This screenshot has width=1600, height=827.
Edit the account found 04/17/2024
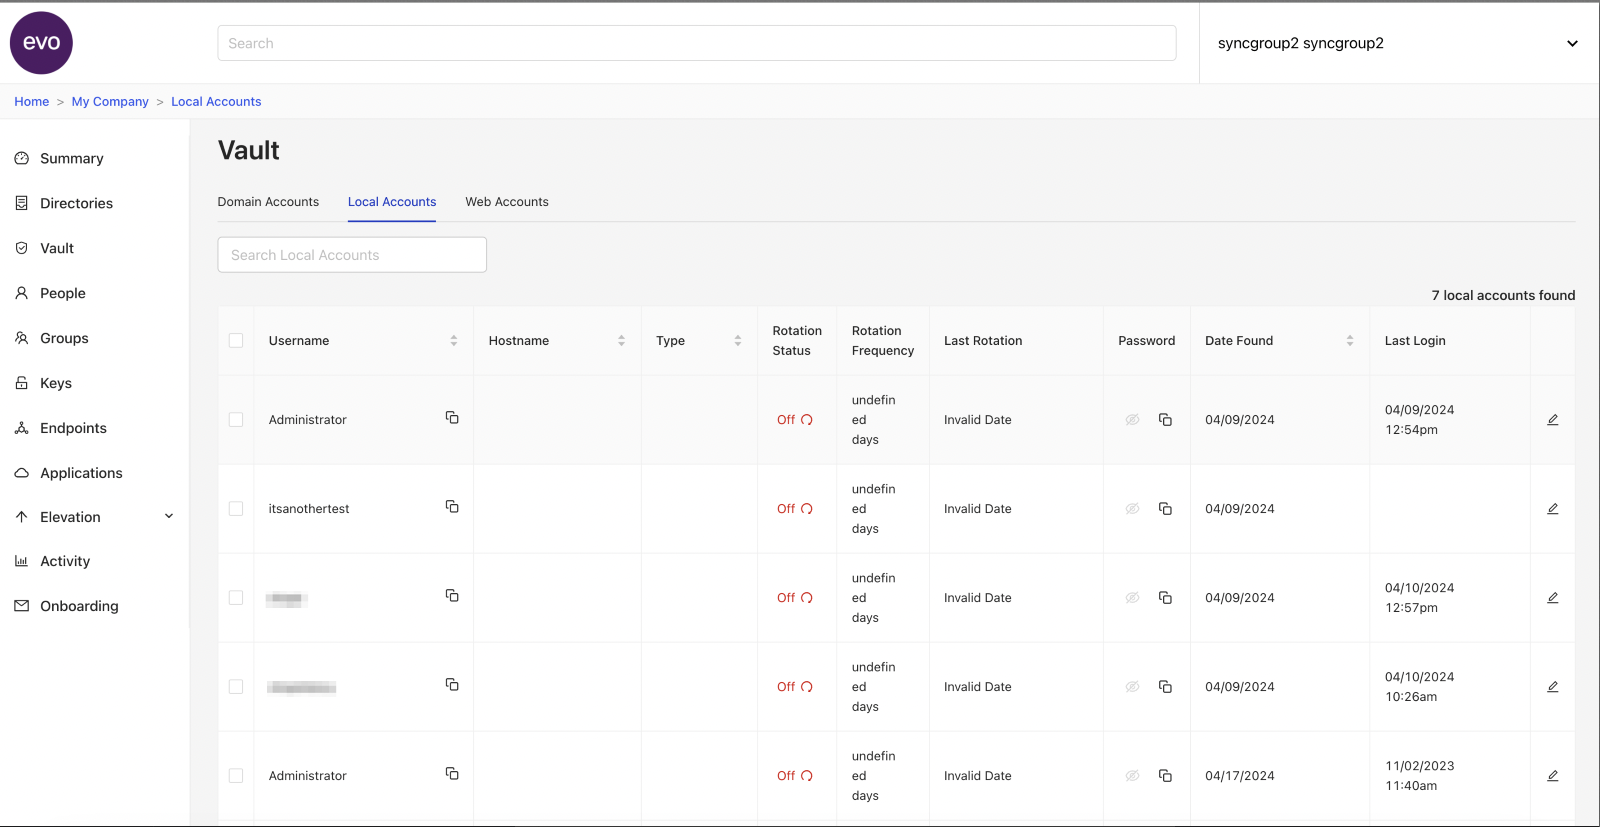pyautogui.click(x=1553, y=776)
